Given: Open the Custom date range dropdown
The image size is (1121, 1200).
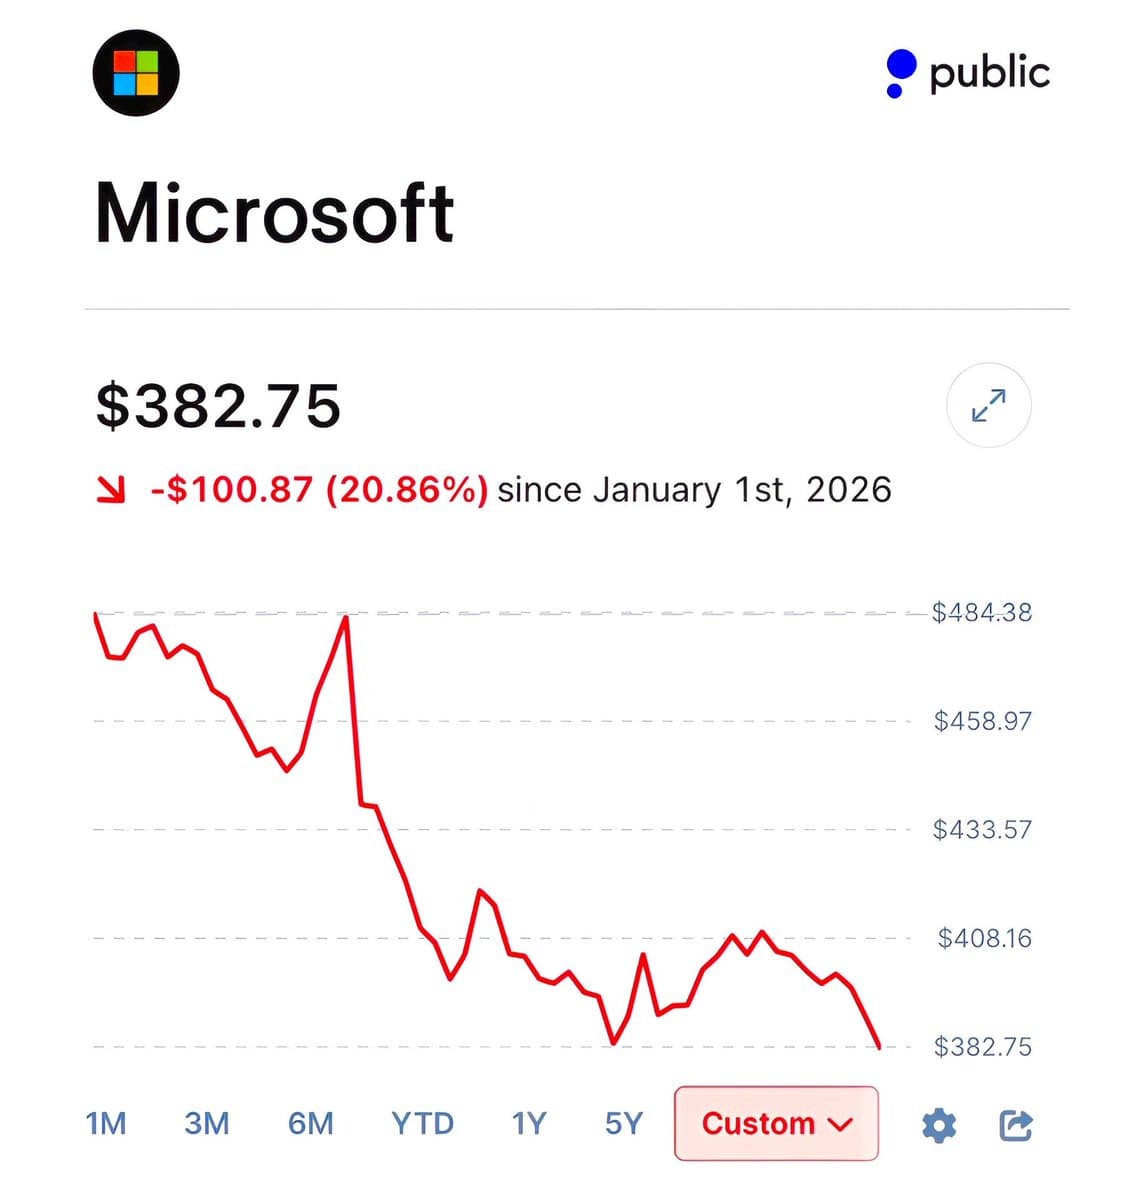Looking at the screenshot, I should [x=775, y=1124].
